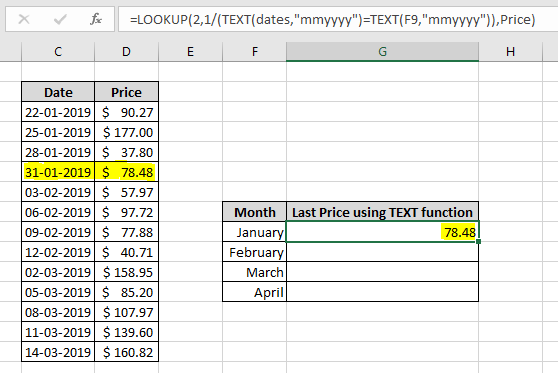Open the Insert Function fx icon
The width and height of the screenshot is (558, 373).
[96, 19]
